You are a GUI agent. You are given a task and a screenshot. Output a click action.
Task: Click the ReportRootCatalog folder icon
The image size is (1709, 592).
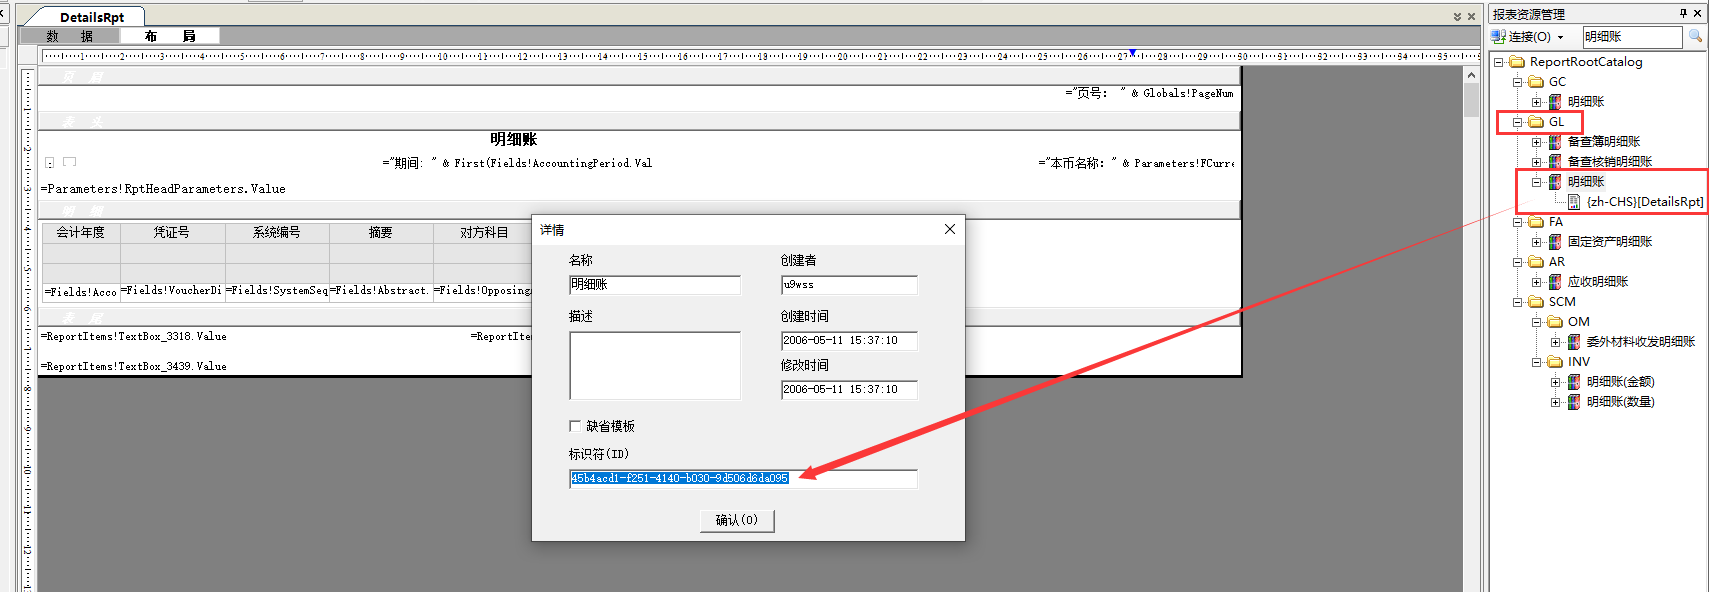(1517, 61)
